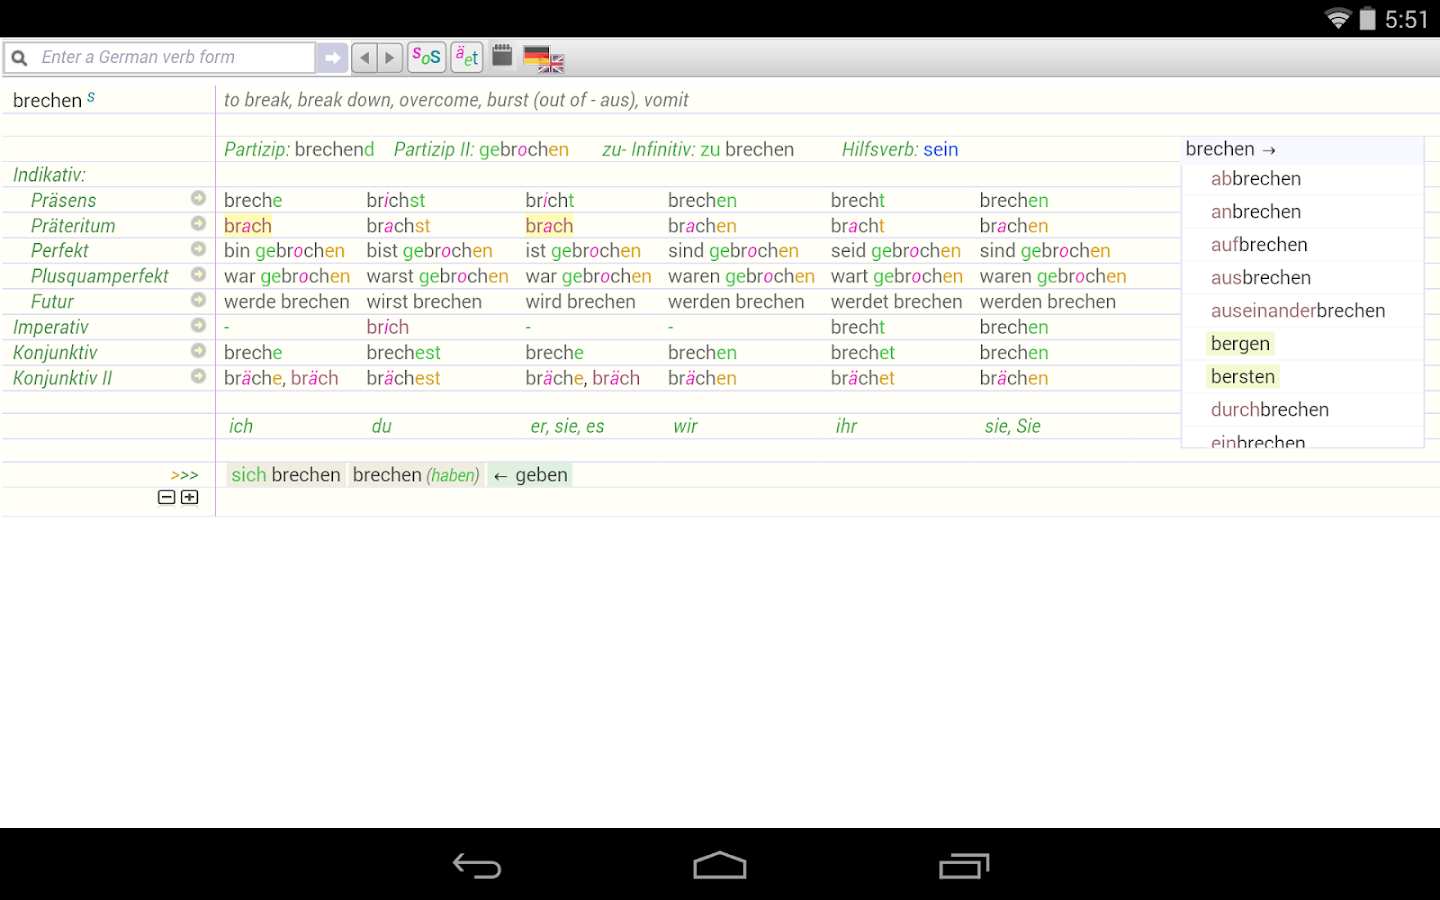Click the äet endings icon in toolbar
This screenshot has height=900, width=1440.
tap(466, 57)
